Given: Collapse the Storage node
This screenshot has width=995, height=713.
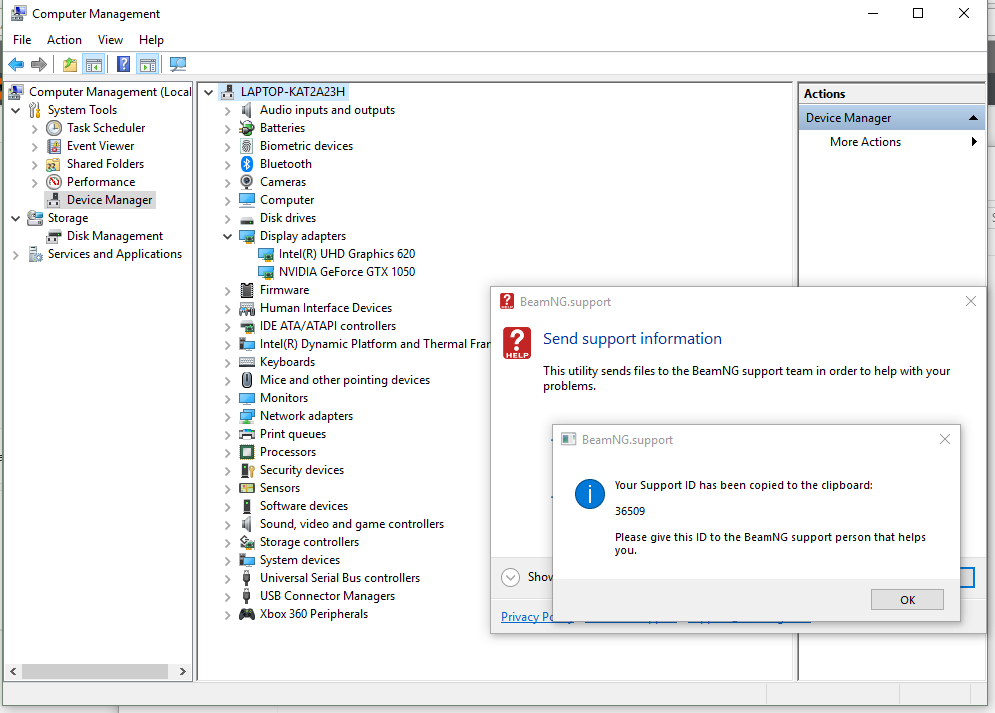Looking at the screenshot, I should coord(16,218).
